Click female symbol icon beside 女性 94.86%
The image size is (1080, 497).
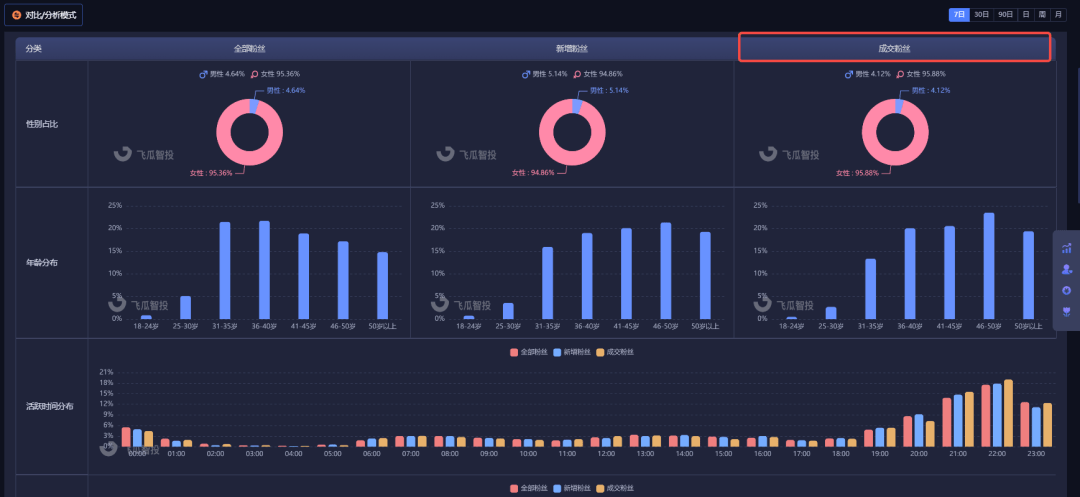tap(577, 74)
